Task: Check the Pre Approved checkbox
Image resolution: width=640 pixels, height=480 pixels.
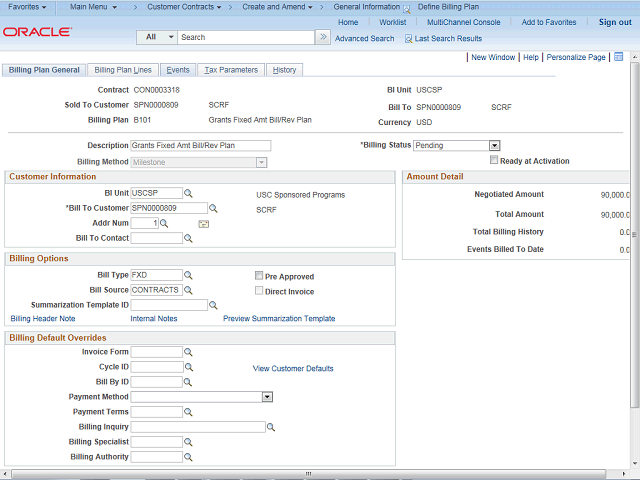Action: tap(259, 276)
